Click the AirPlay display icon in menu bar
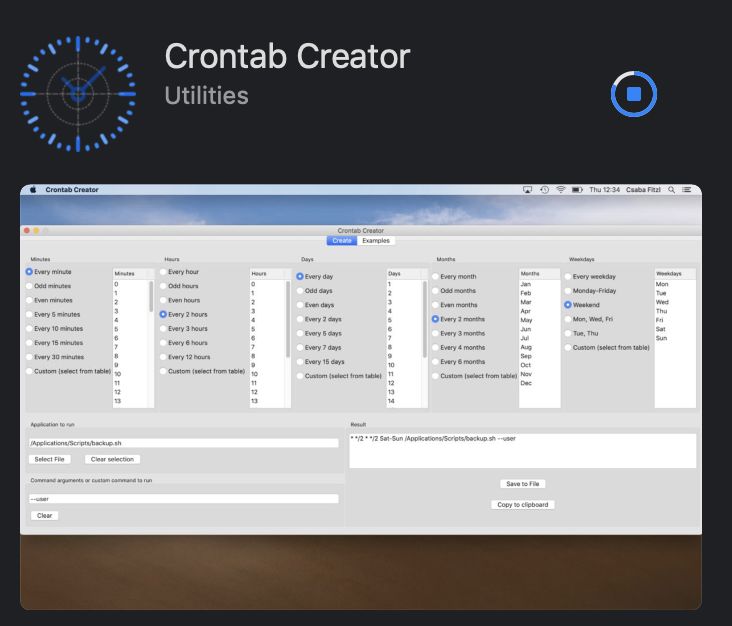Image resolution: width=732 pixels, height=626 pixels. pyautogui.click(x=527, y=190)
